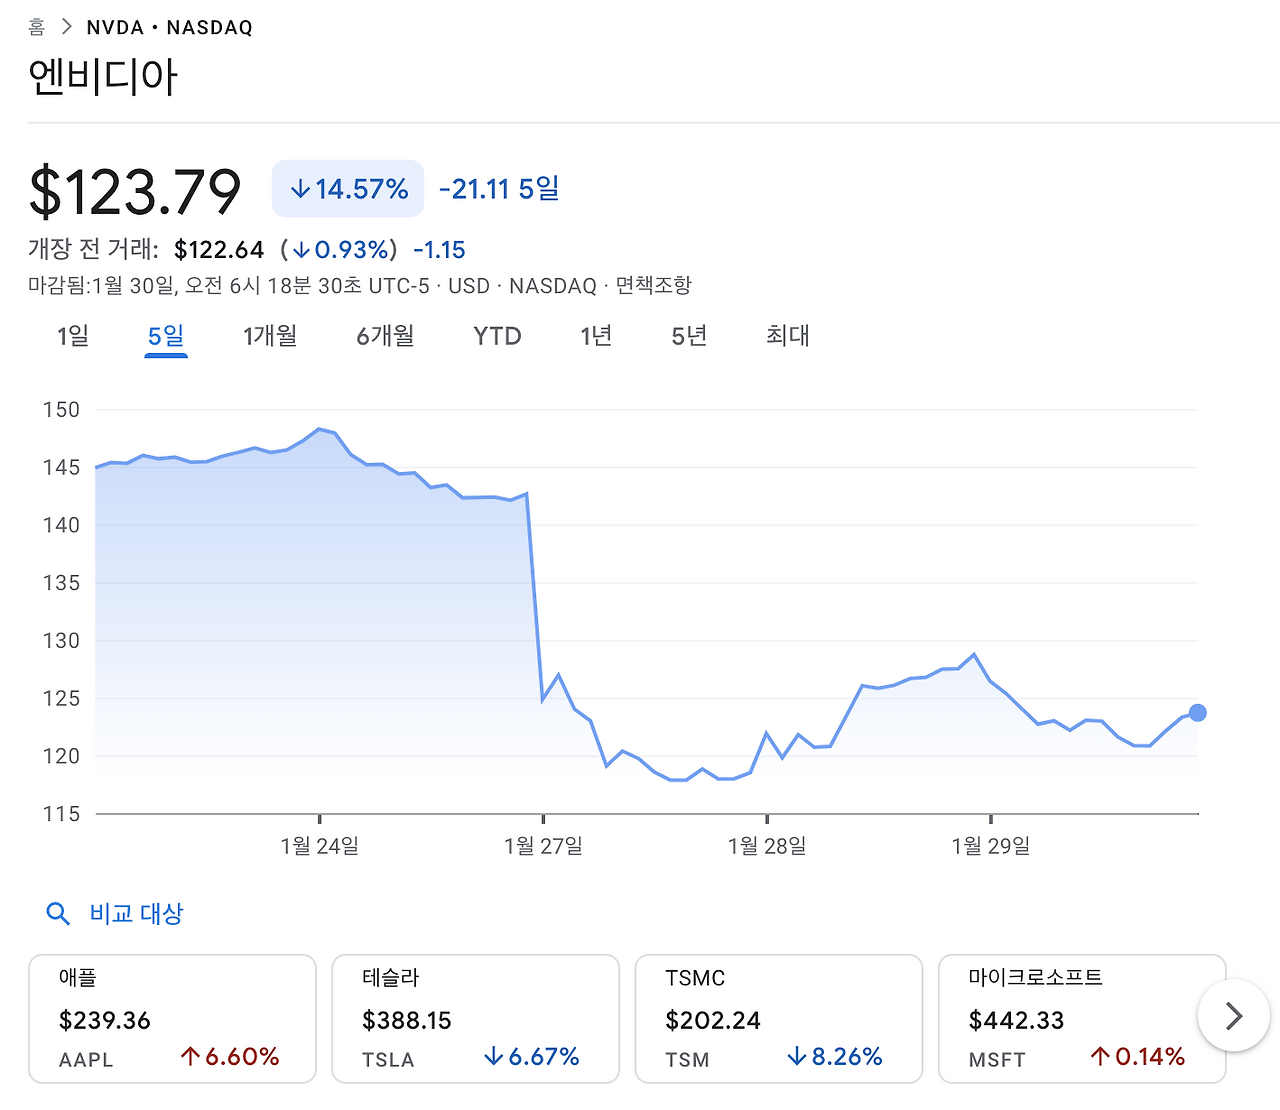Click TSMC's down arrow 8.26% indicator
The width and height of the screenshot is (1280, 1110).
834,1057
